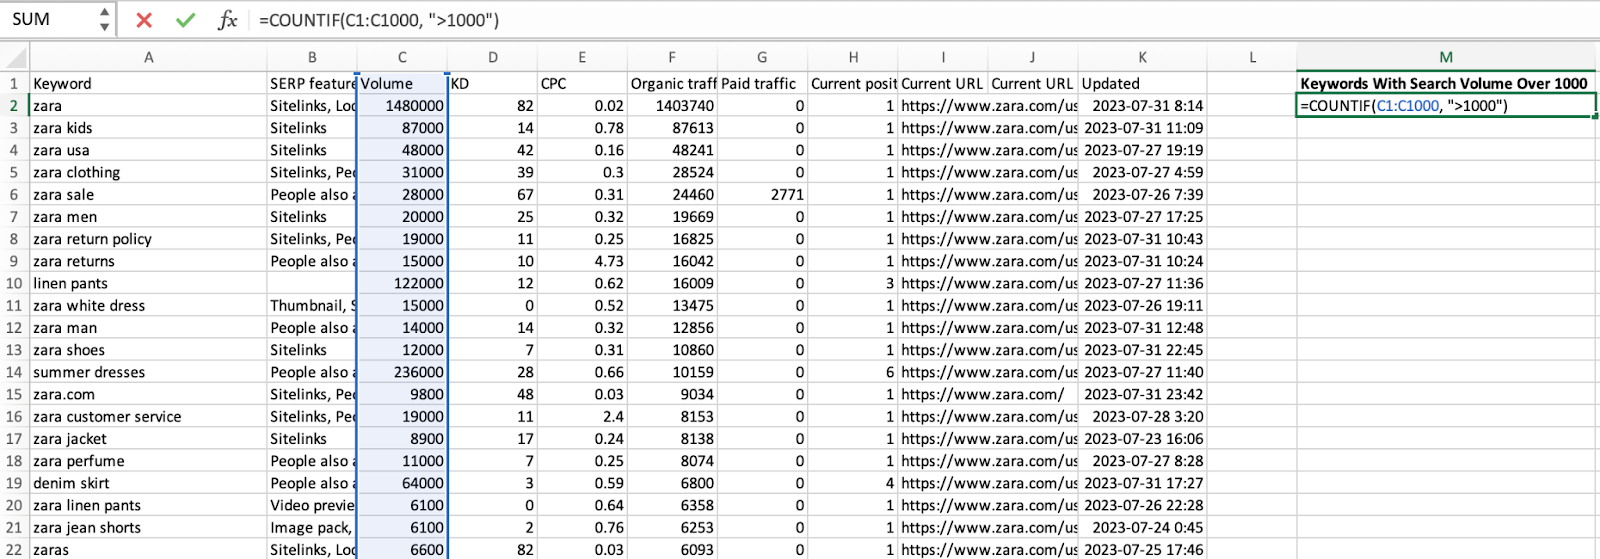This screenshot has width=1600, height=559.
Task: Select the 'zara.com' keyword cell
Action: pos(148,394)
